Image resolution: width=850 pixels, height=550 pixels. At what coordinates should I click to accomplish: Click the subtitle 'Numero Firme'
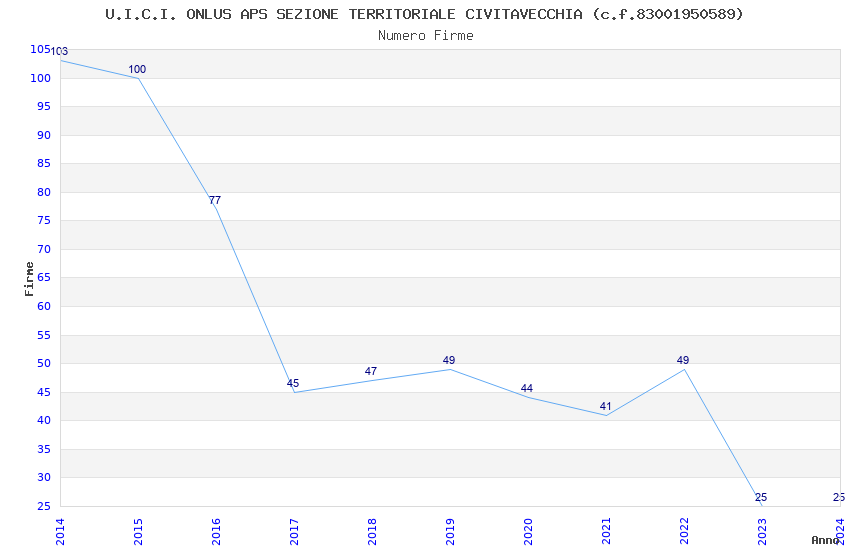click(x=426, y=36)
